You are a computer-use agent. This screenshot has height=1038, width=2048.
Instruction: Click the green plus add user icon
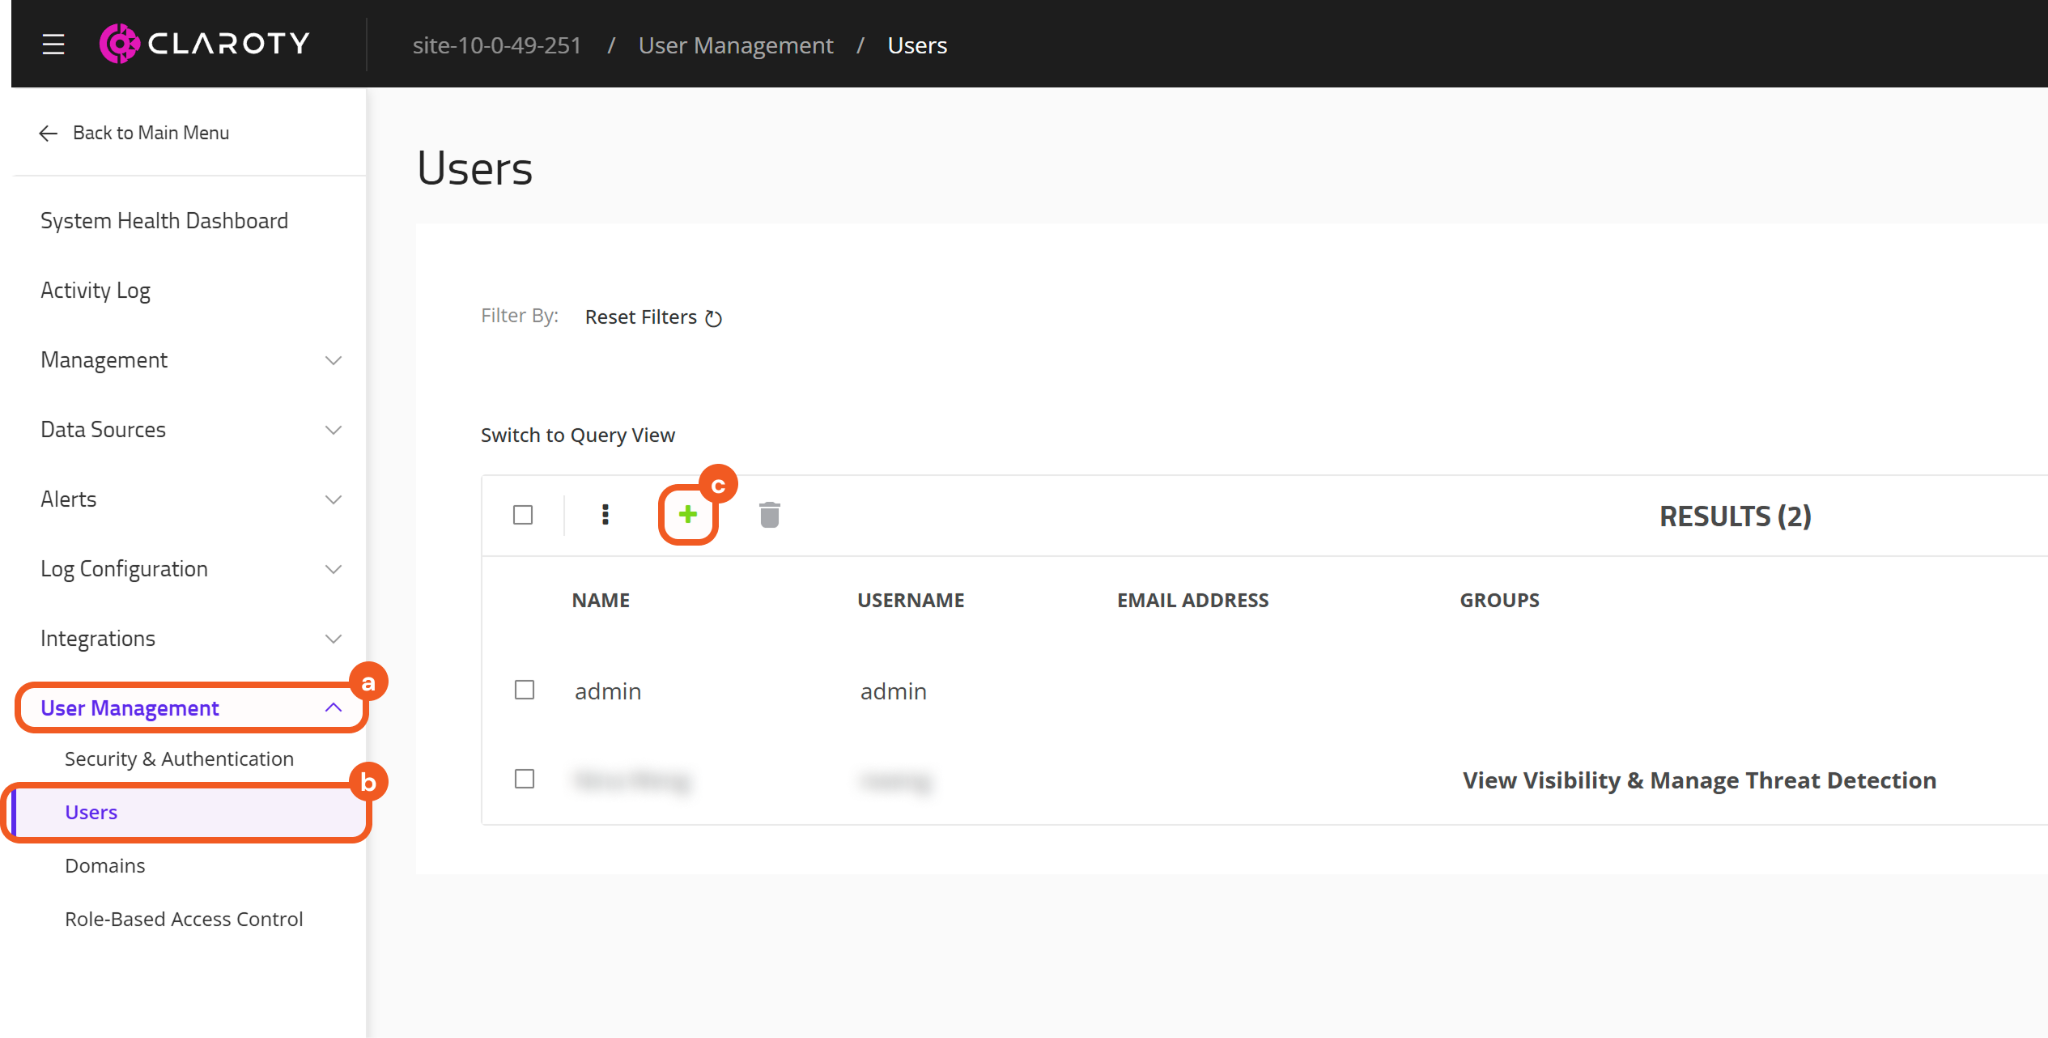688,515
